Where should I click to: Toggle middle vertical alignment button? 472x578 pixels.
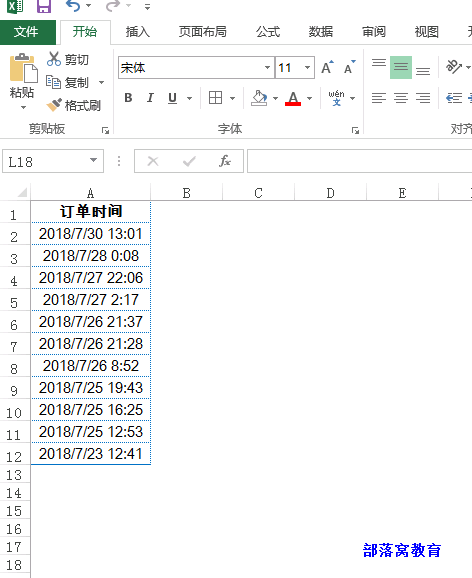(x=401, y=67)
